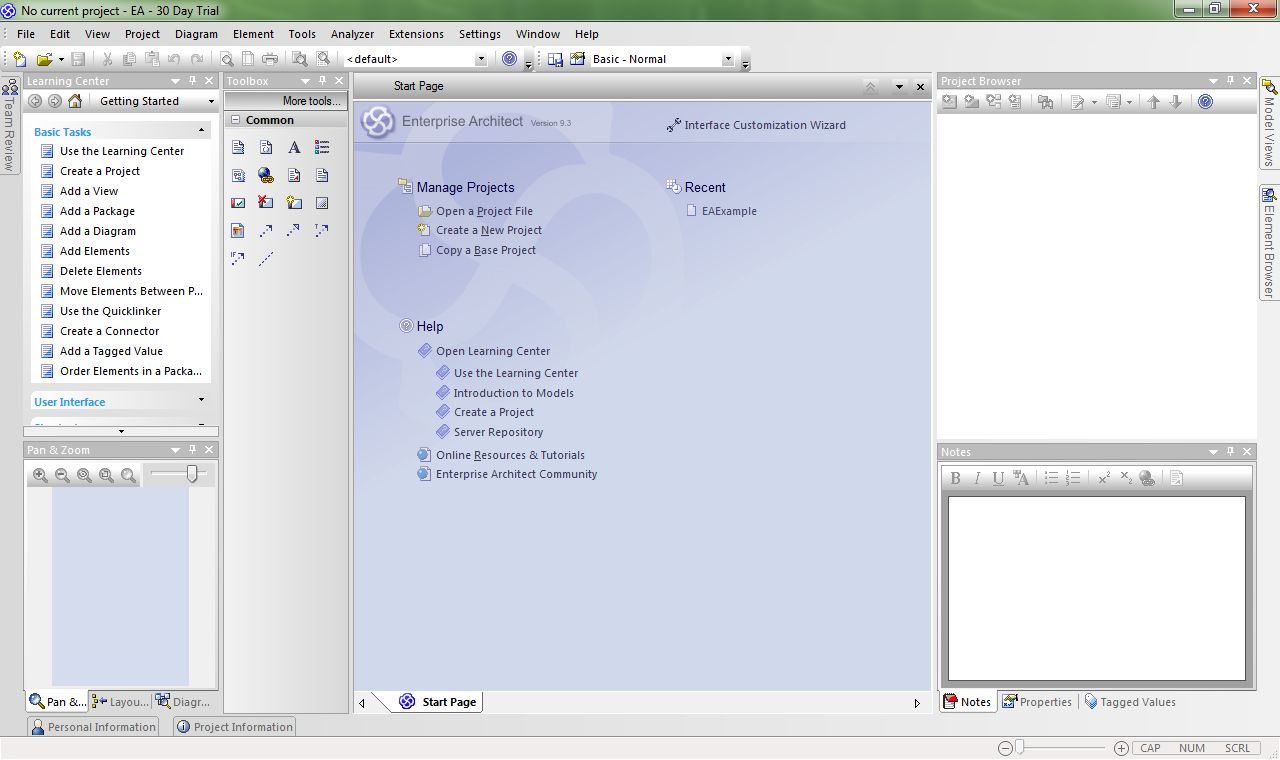Open the Start Page tab list dropdown arrow
This screenshot has width=1280, height=760.
click(899, 87)
